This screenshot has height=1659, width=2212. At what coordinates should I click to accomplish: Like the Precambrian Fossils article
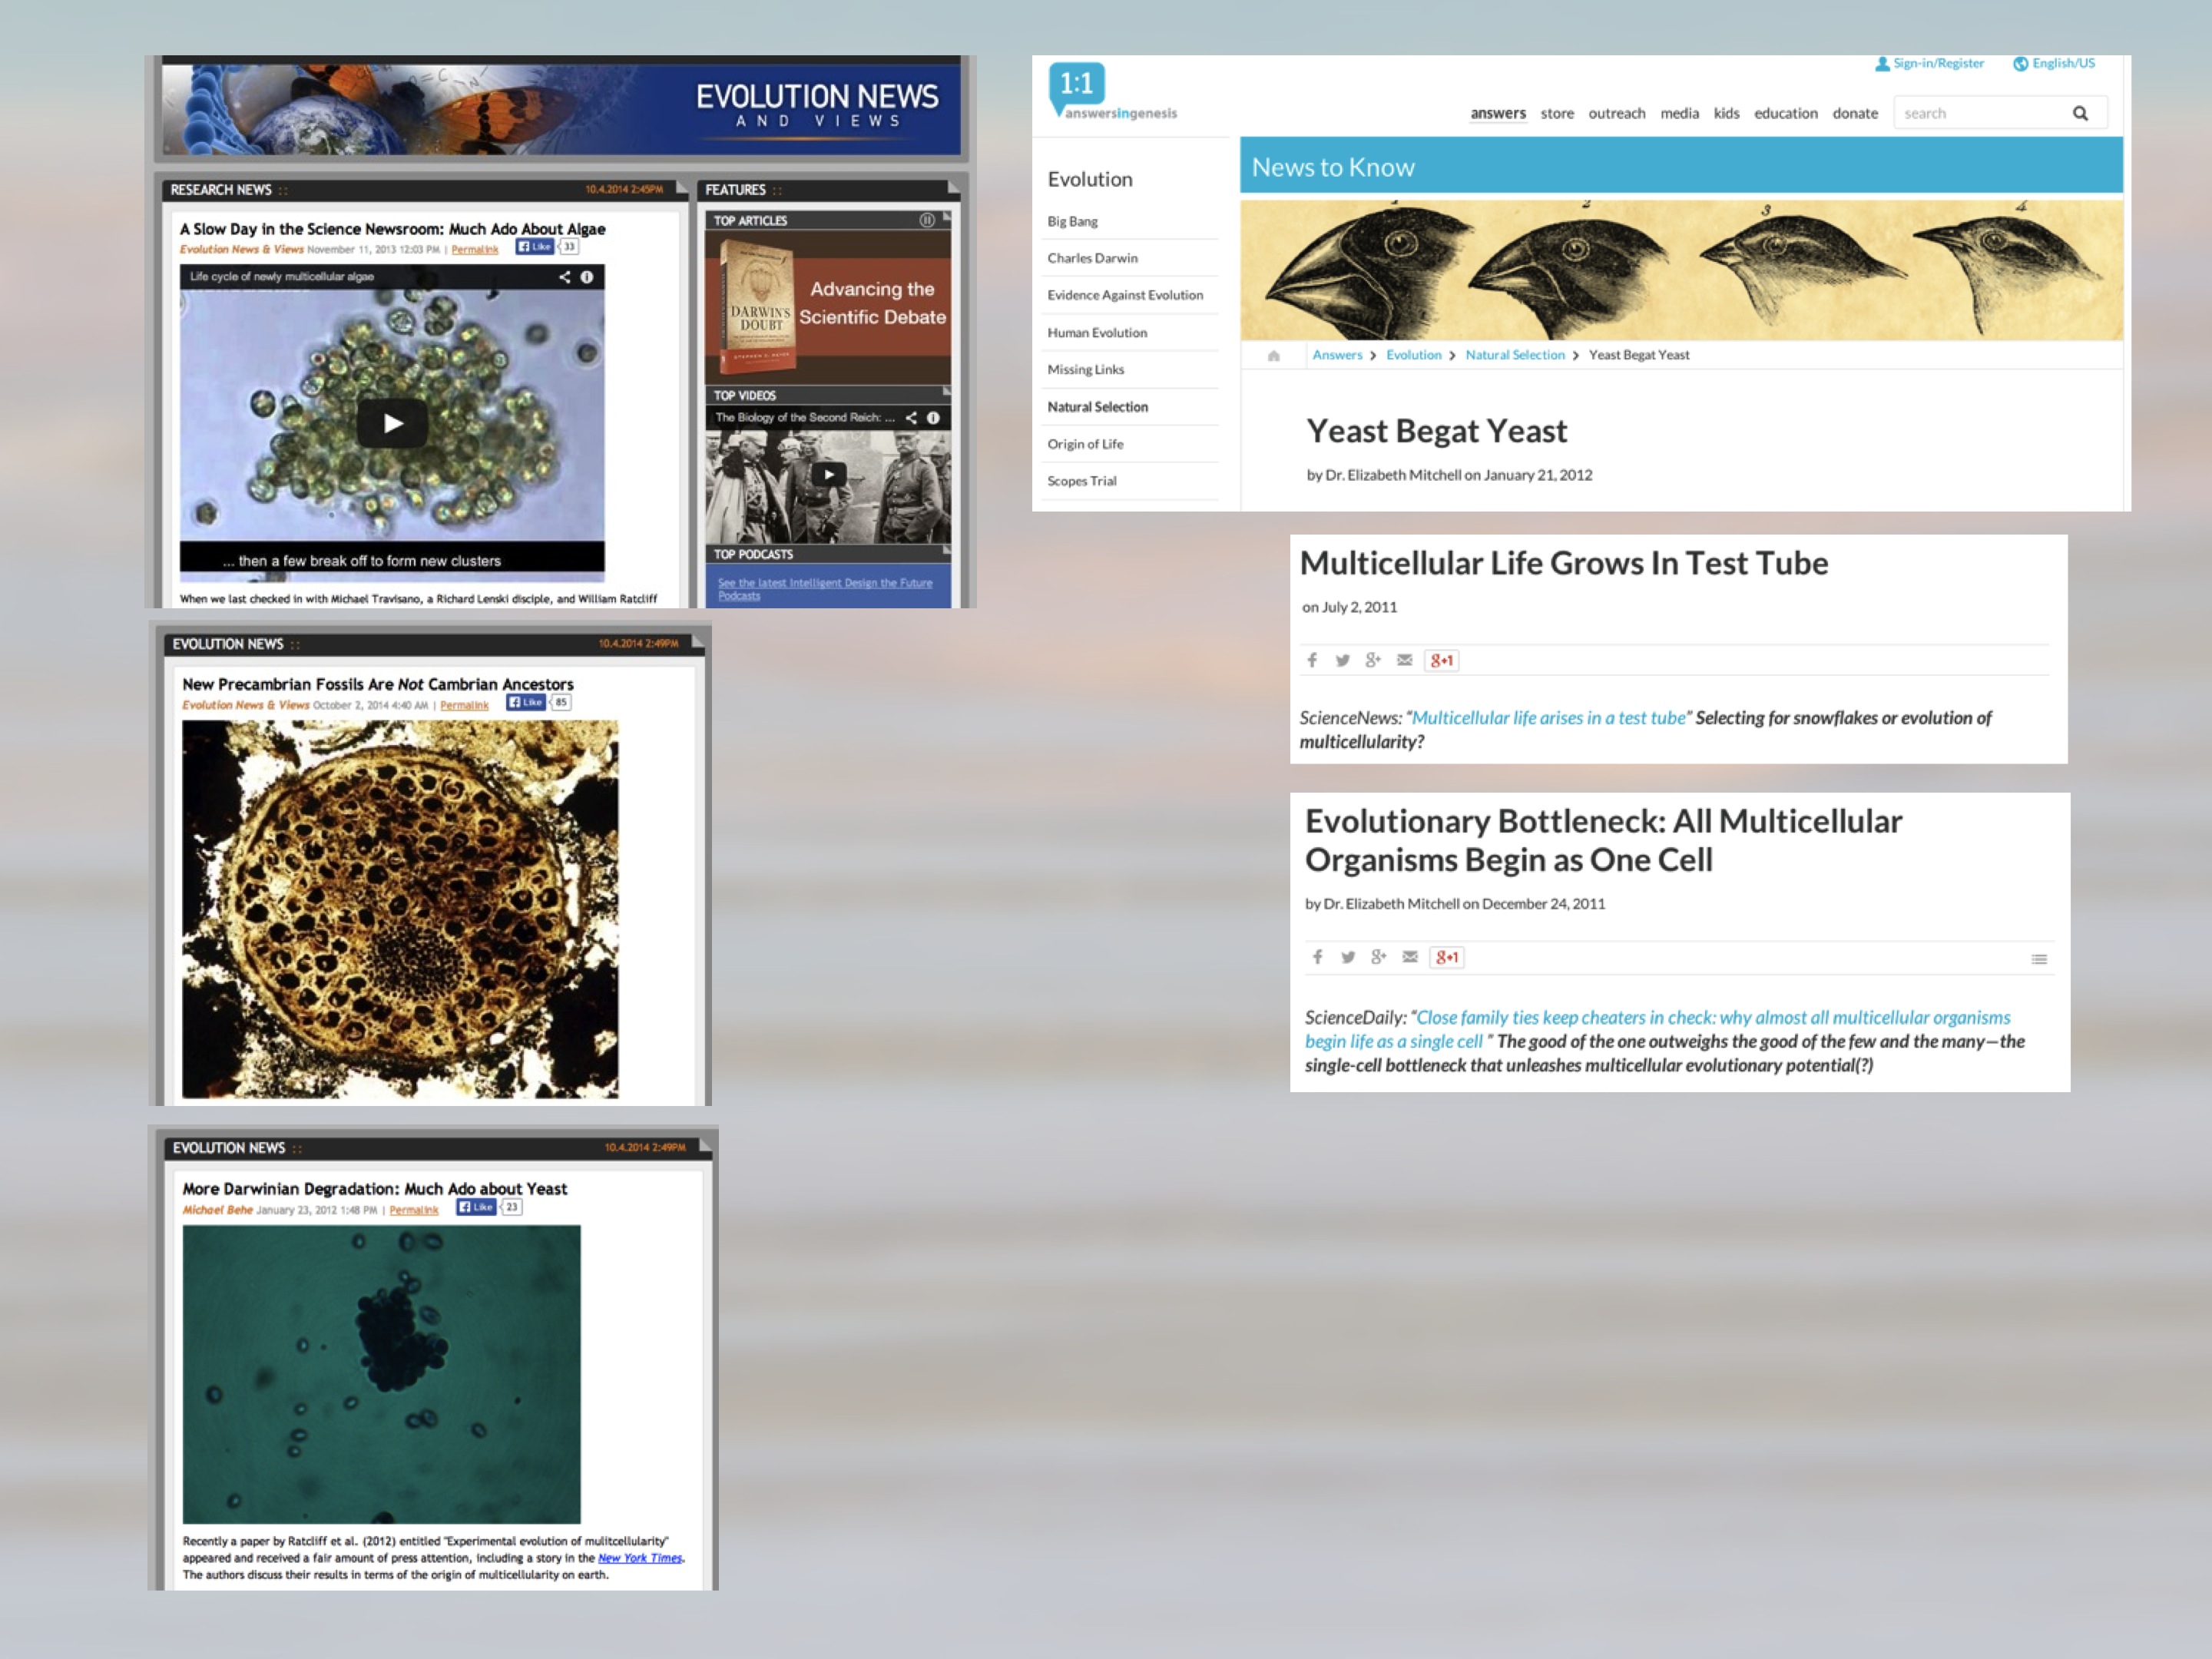[526, 702]
